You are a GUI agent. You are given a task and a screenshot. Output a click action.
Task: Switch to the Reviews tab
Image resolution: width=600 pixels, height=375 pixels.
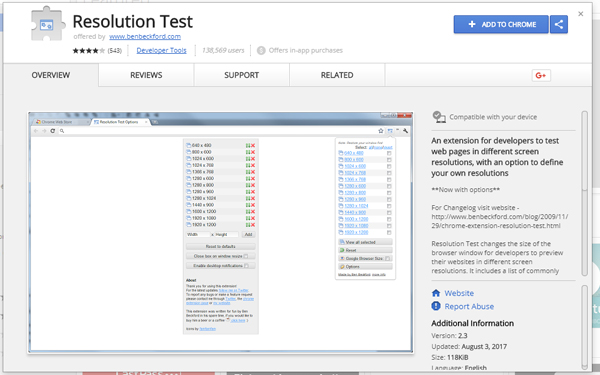tap(146, 75)
